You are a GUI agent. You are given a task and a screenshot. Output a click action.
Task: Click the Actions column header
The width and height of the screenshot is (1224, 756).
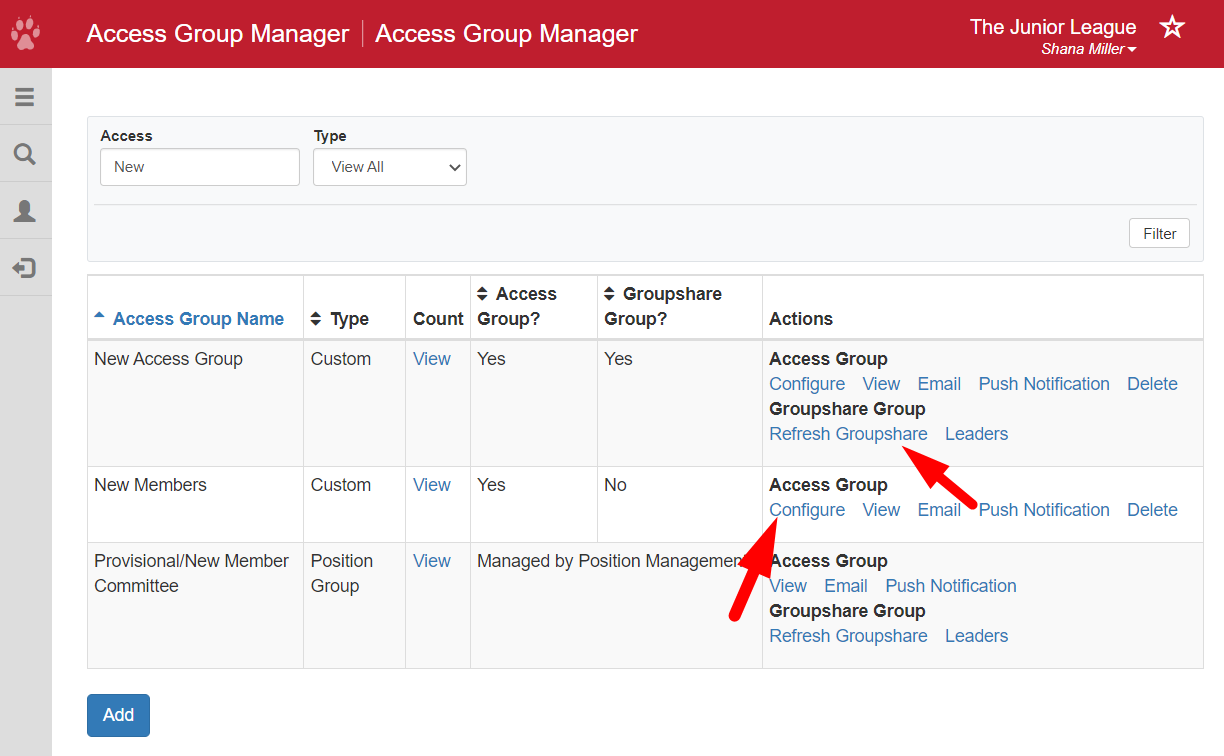pos(801,319)
